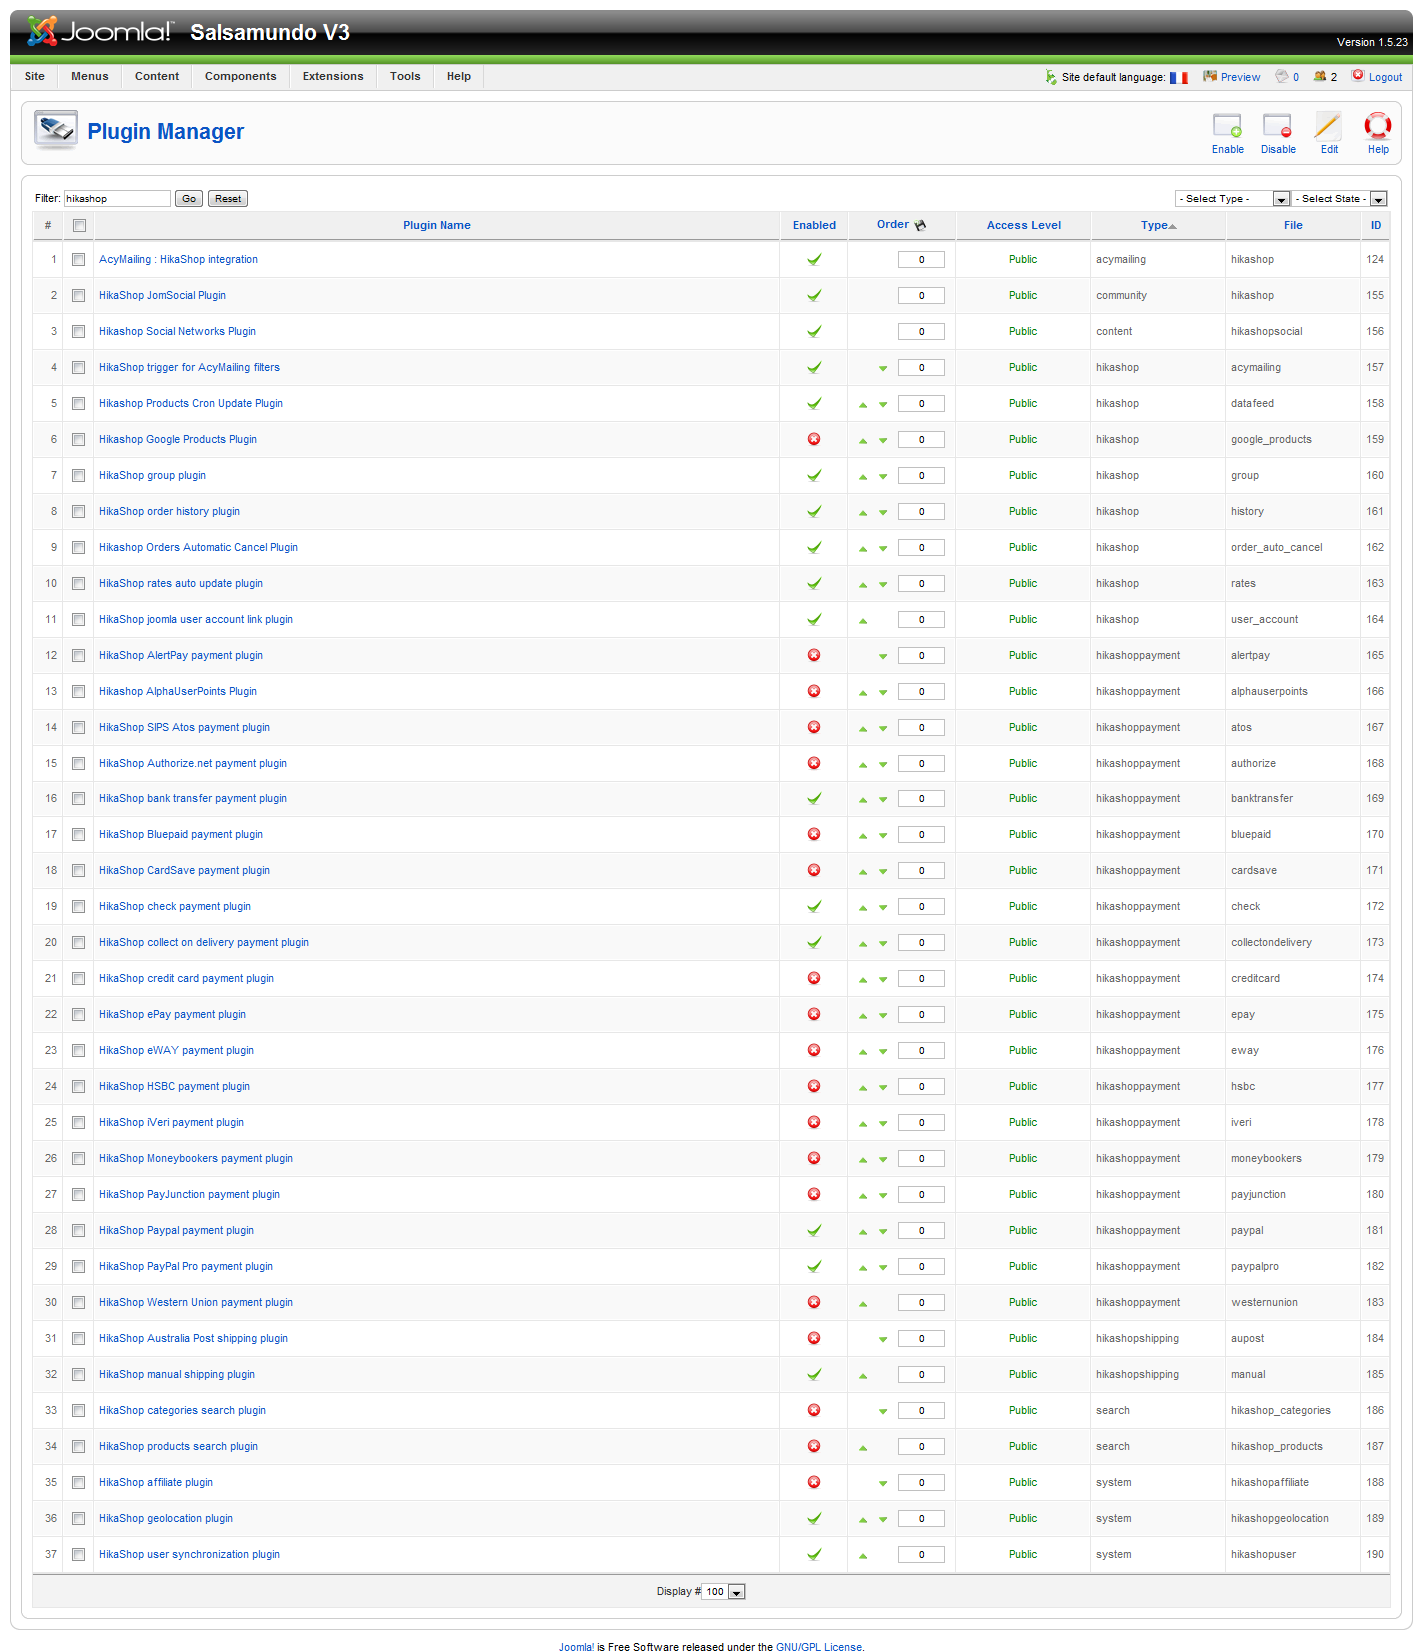Move HikaShop joomla user account link plugin up
This screenshot has width=1417, height=1652.
[863, 621]
